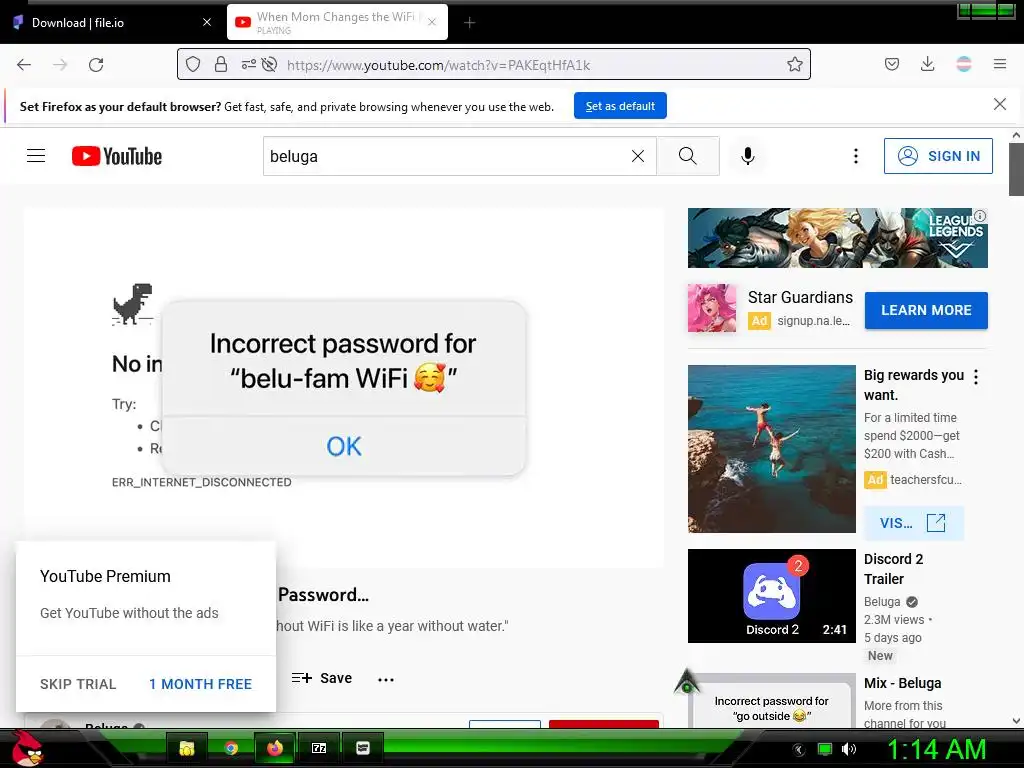Click the LEARN MORE button
The image size is (1024, 768).
pyautogui.click(x=926, y=310)
